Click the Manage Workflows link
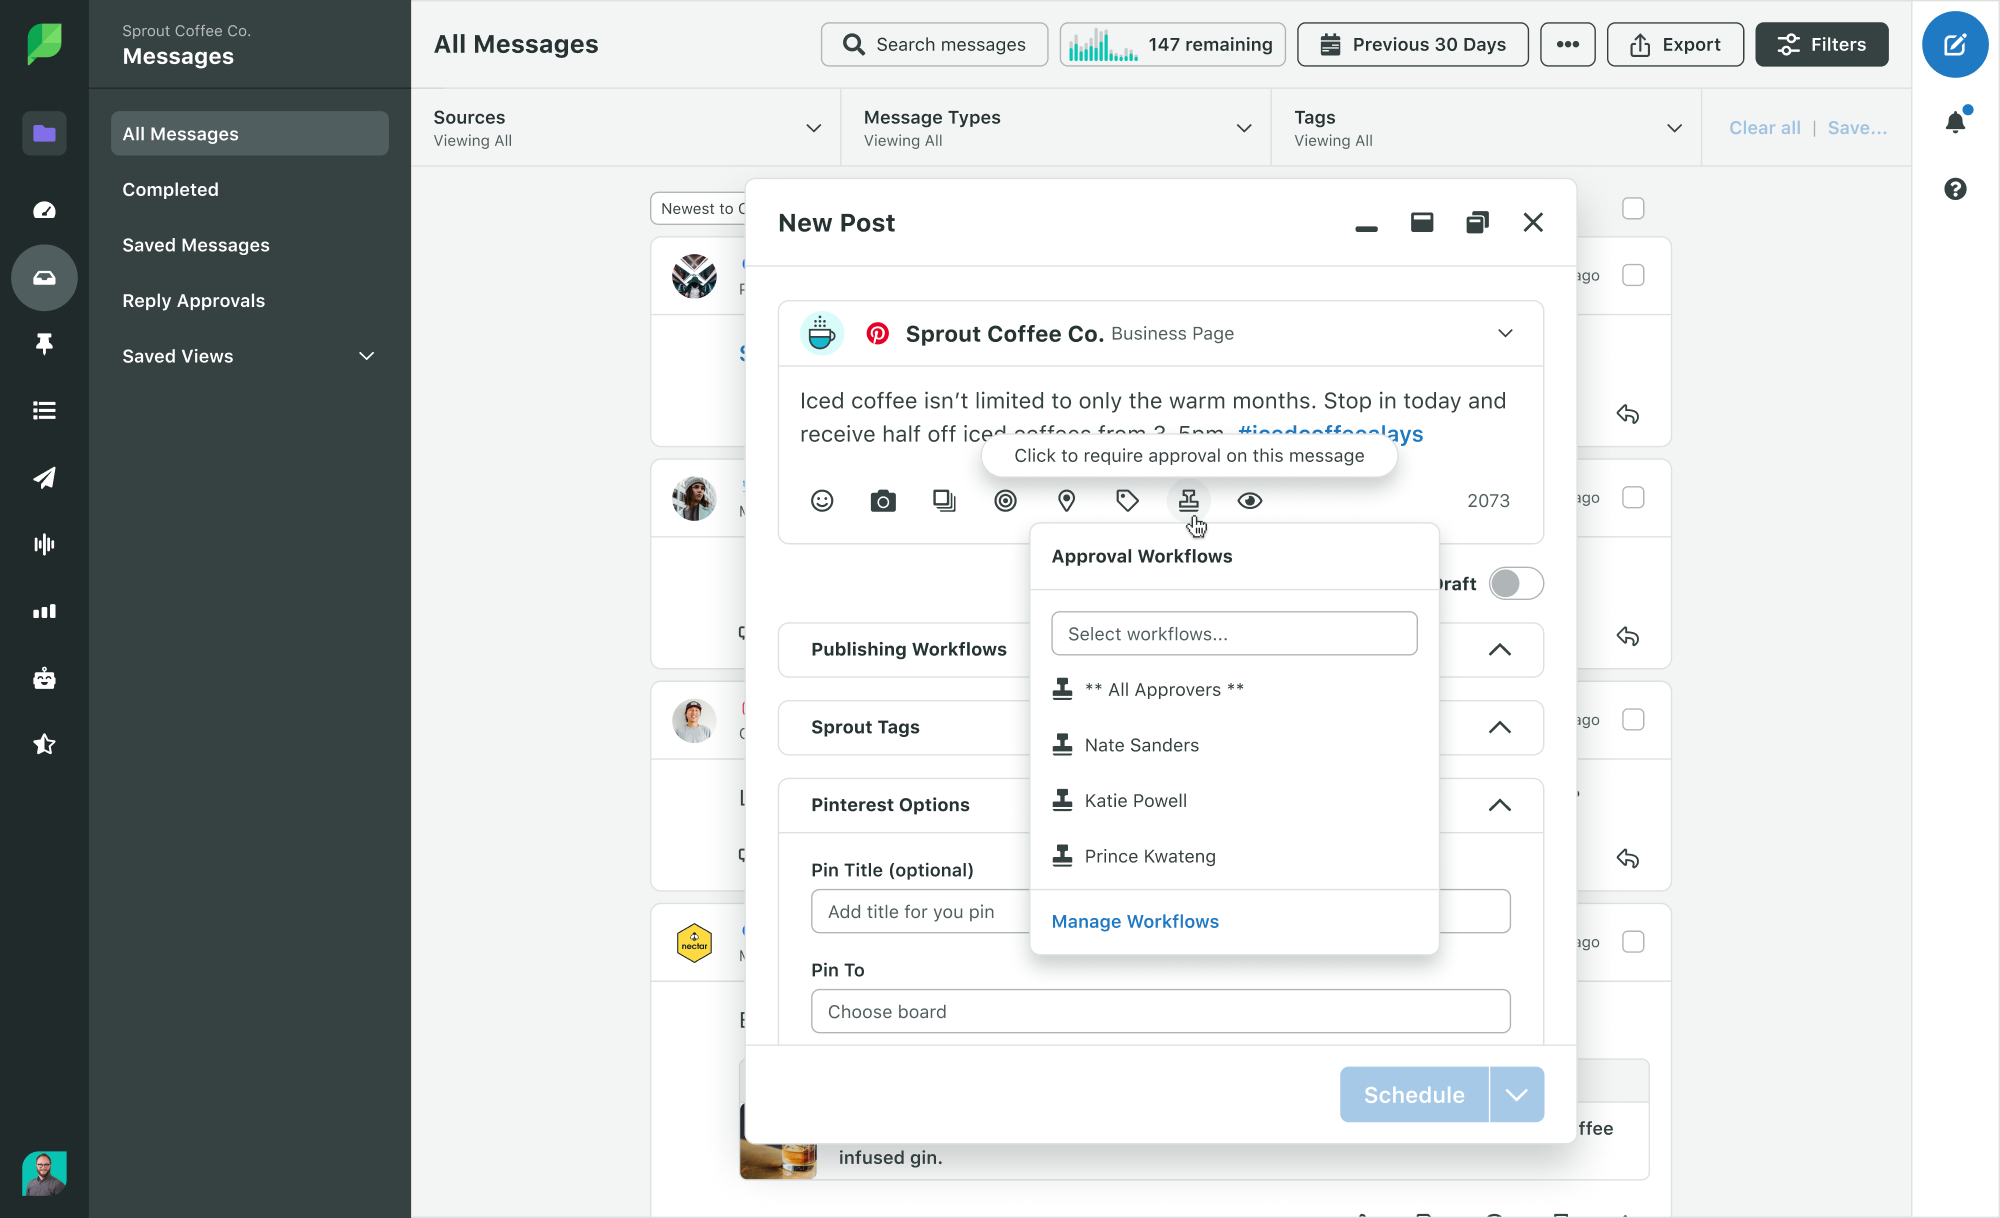Viewport: 2000px width, 1218px height. coord(1135,922)
